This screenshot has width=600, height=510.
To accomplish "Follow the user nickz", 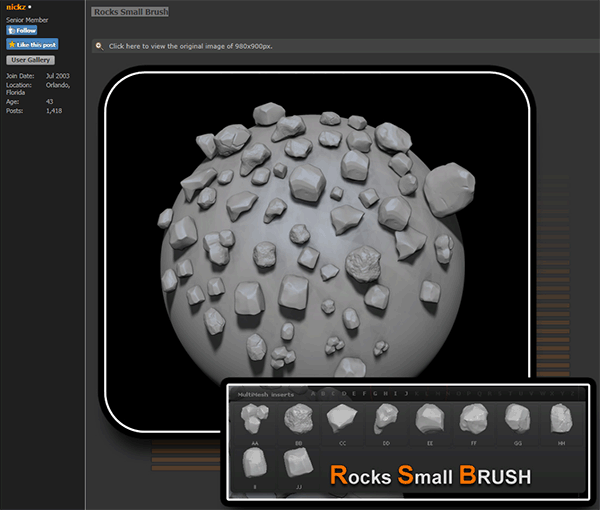I will 22,31.
